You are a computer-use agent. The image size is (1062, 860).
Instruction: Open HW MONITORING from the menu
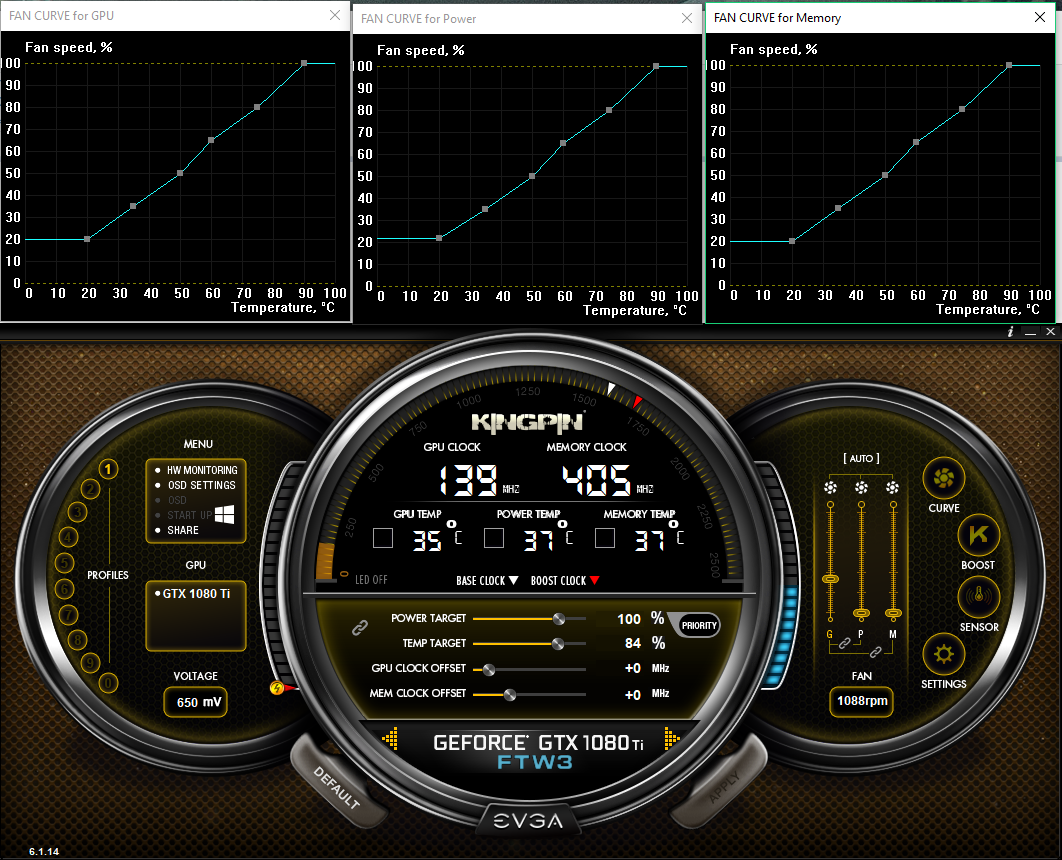(x=202, y=470)
